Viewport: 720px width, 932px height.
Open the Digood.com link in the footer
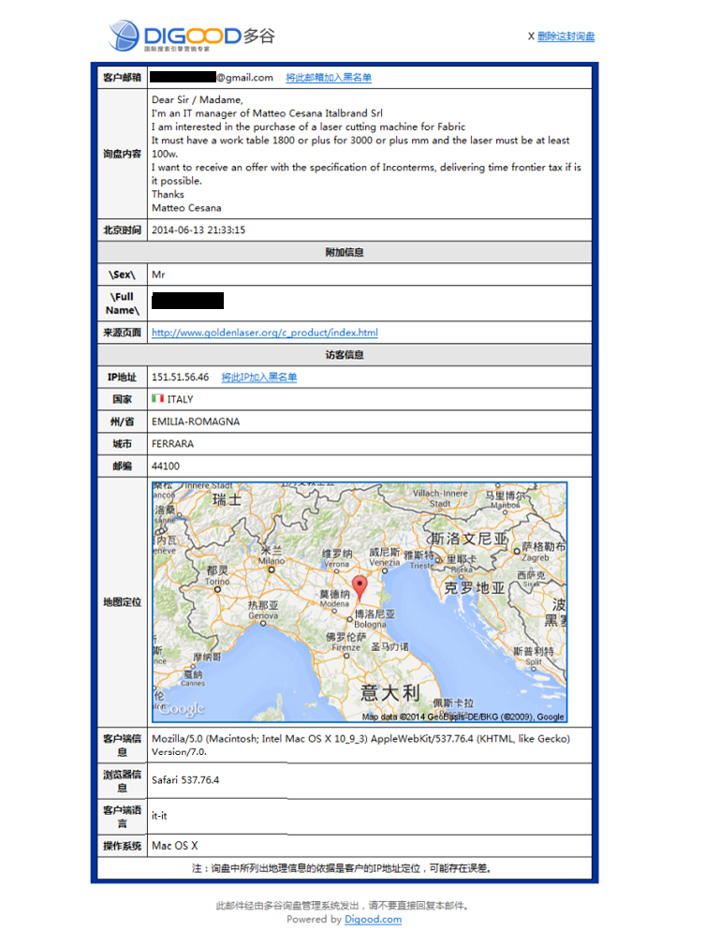coord(373,919)
